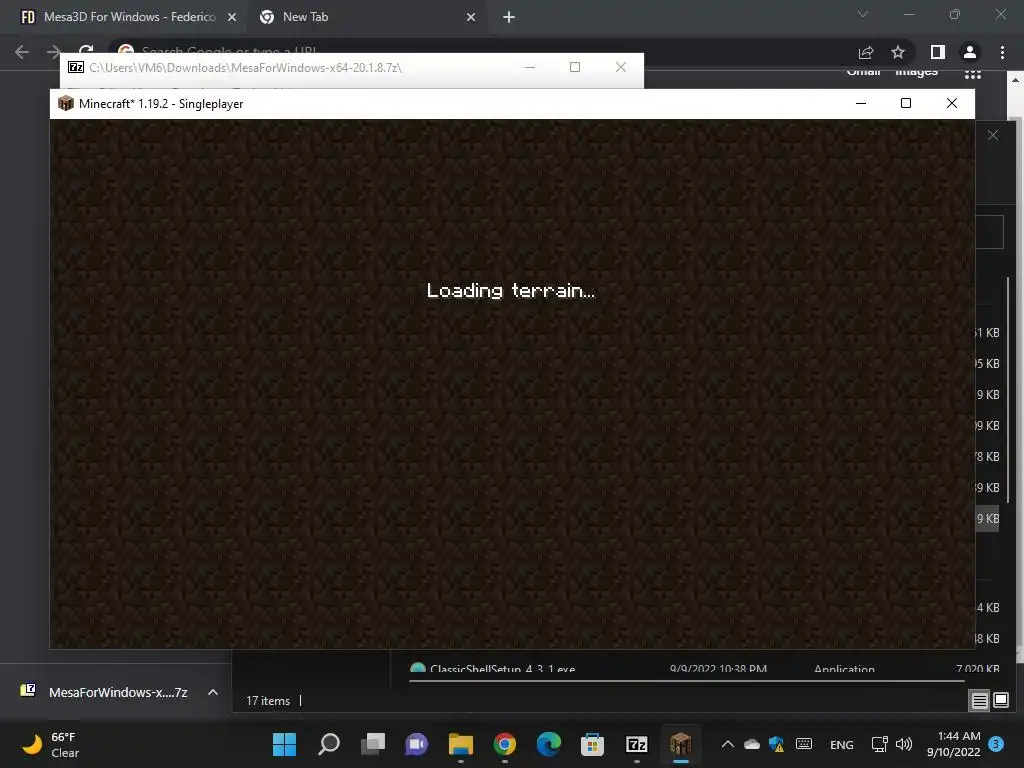1024x768 pixels.
Task: Expand the MesaForWindows download options chevron
Action: click(x=213, y=692)
